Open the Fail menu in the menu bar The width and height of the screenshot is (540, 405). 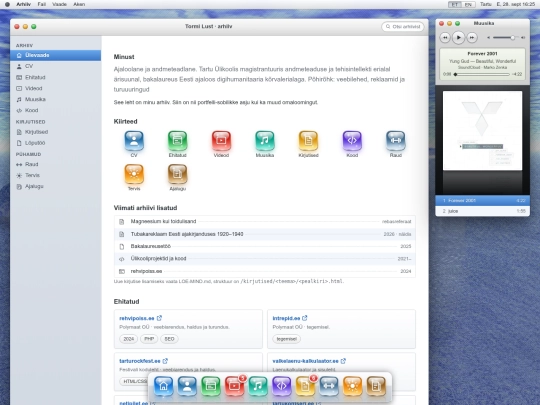pyautogui.click(x=42, y=4)
